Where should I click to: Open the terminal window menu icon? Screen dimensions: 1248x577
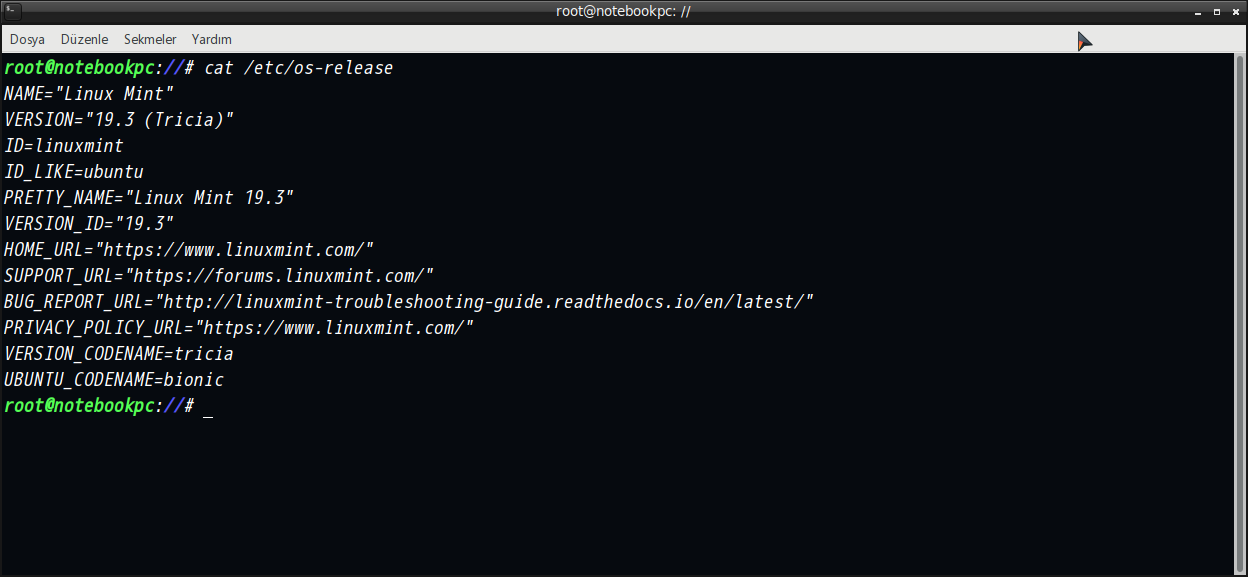[9, 10]
